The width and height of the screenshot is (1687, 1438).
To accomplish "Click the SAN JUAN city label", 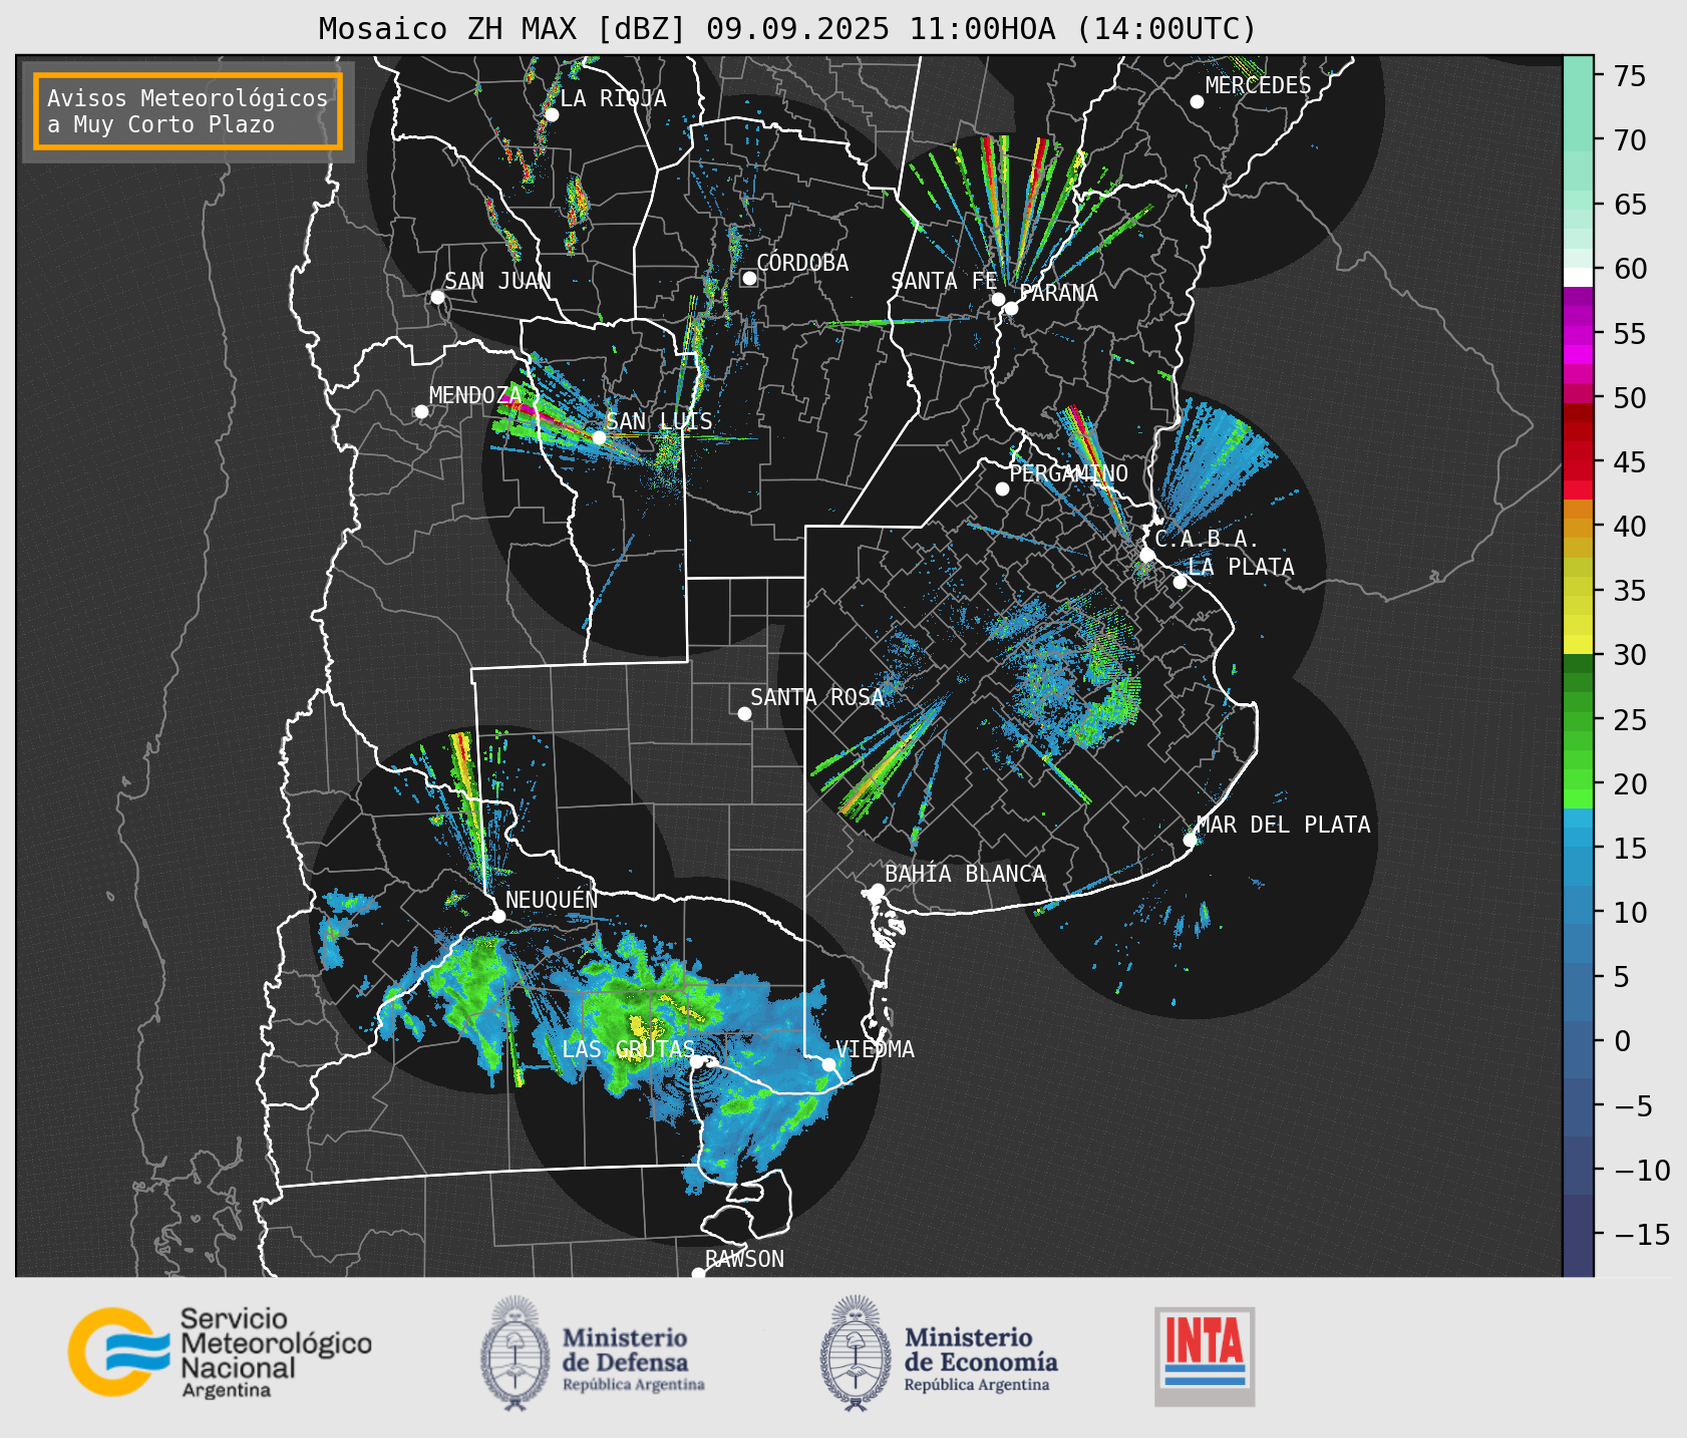I will point(498,281).
